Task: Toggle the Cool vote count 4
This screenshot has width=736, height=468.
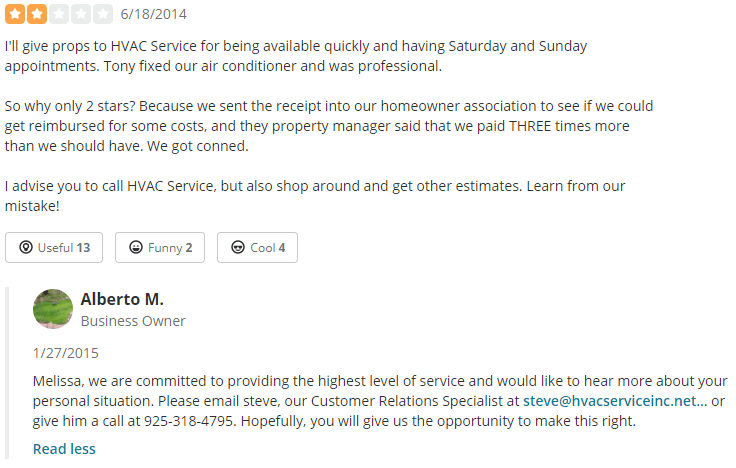Action: pos(281,248)
